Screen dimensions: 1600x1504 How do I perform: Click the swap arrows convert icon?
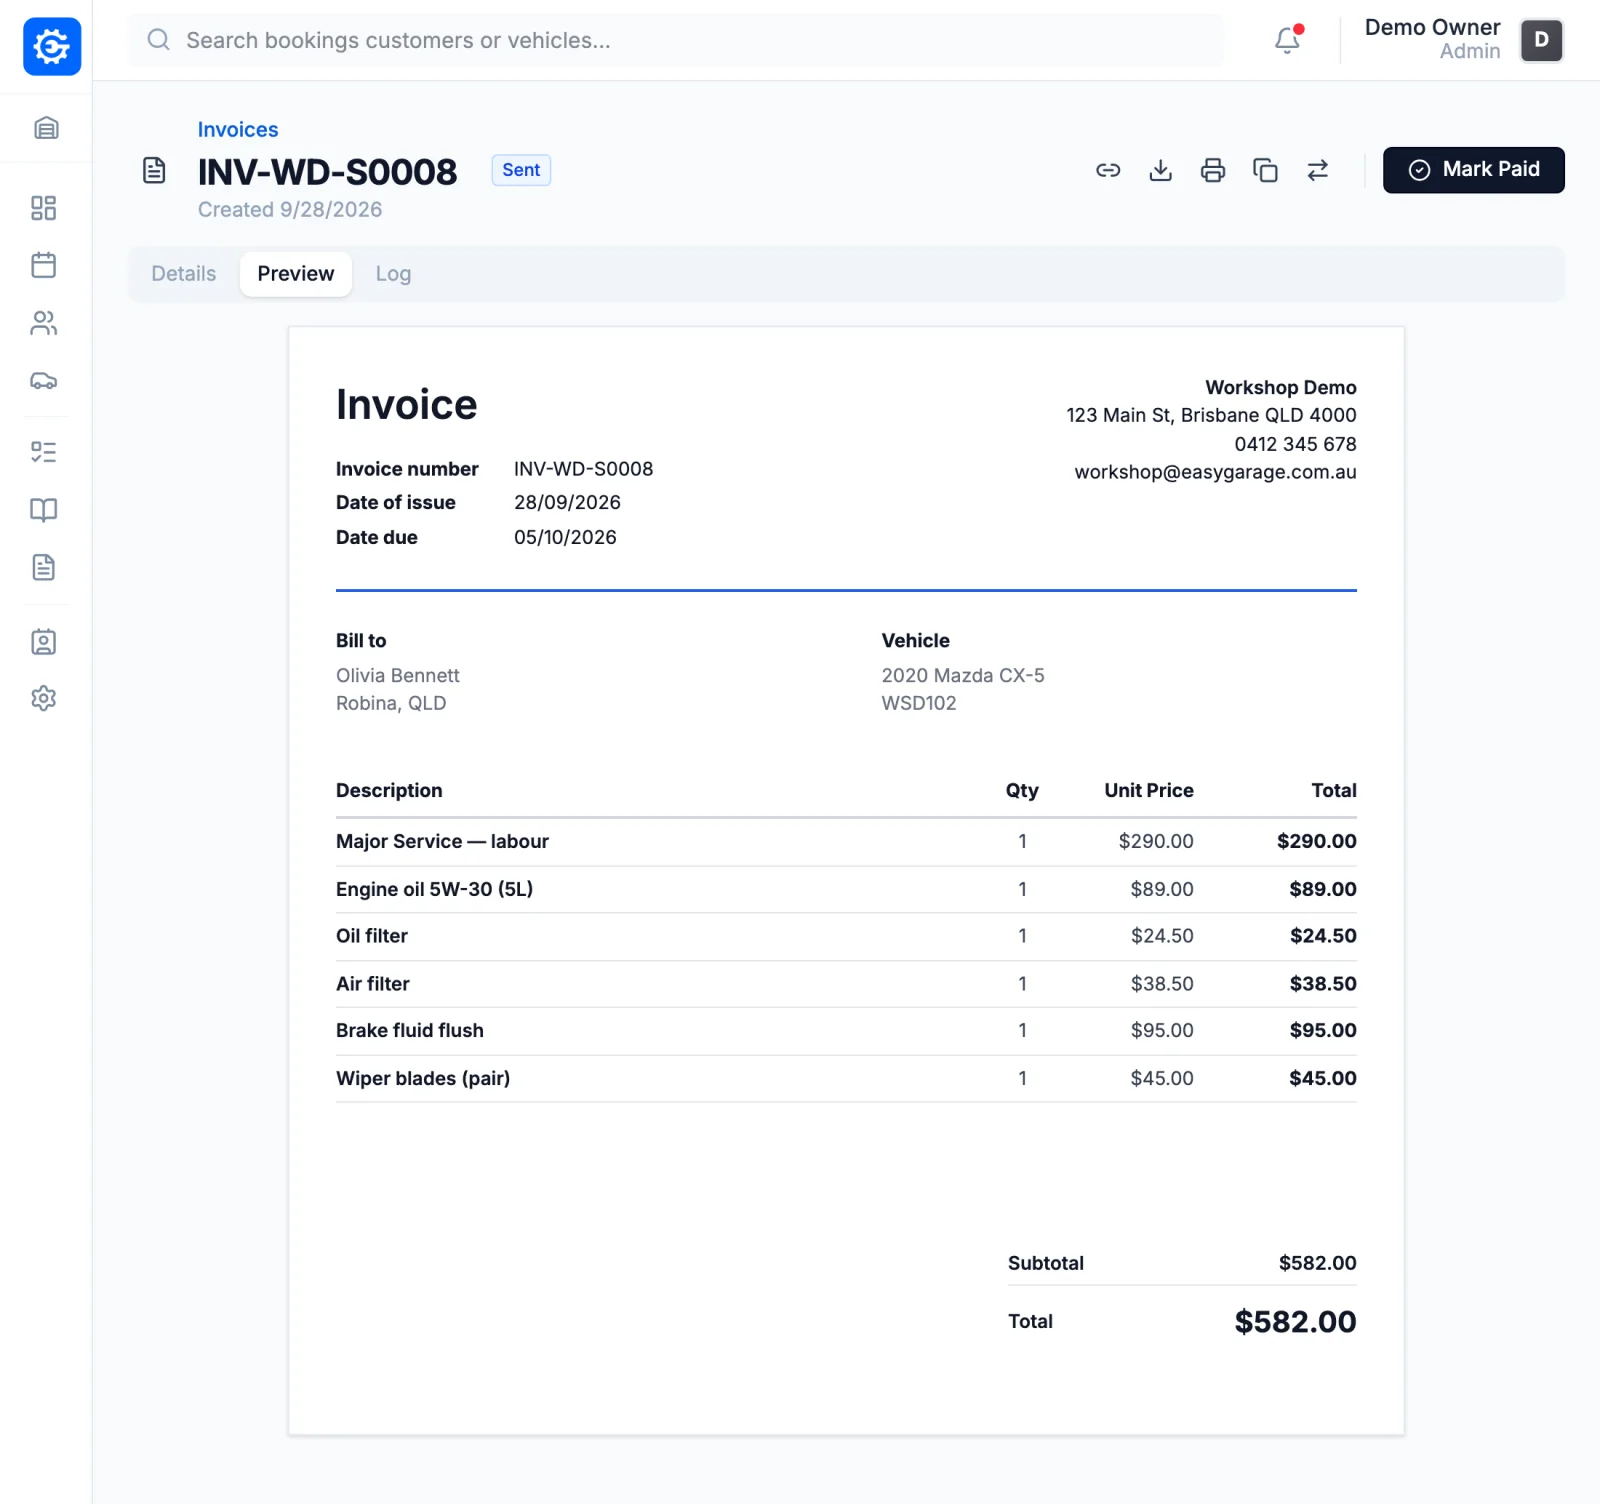coord(1318,170)
